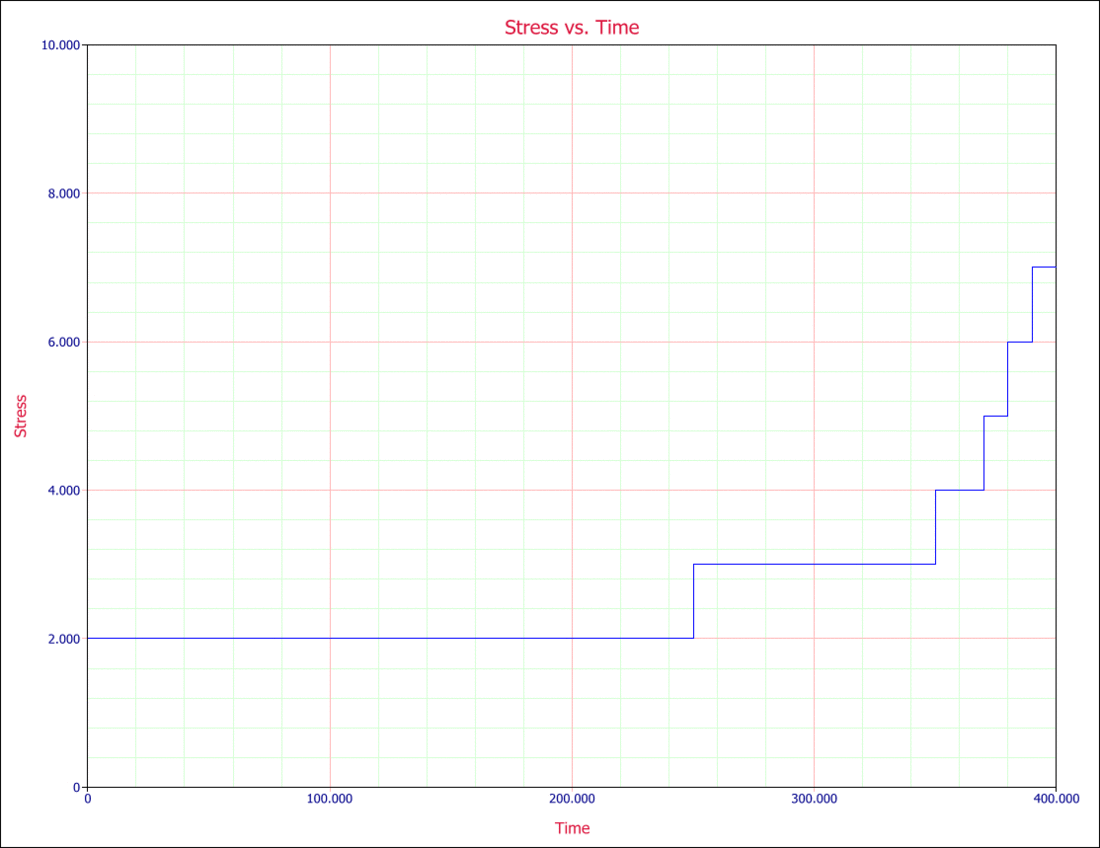Select x-axis tick value 300.000
Screen dimensions: 1100x848
pyautogui.click(x=814, y=799)
